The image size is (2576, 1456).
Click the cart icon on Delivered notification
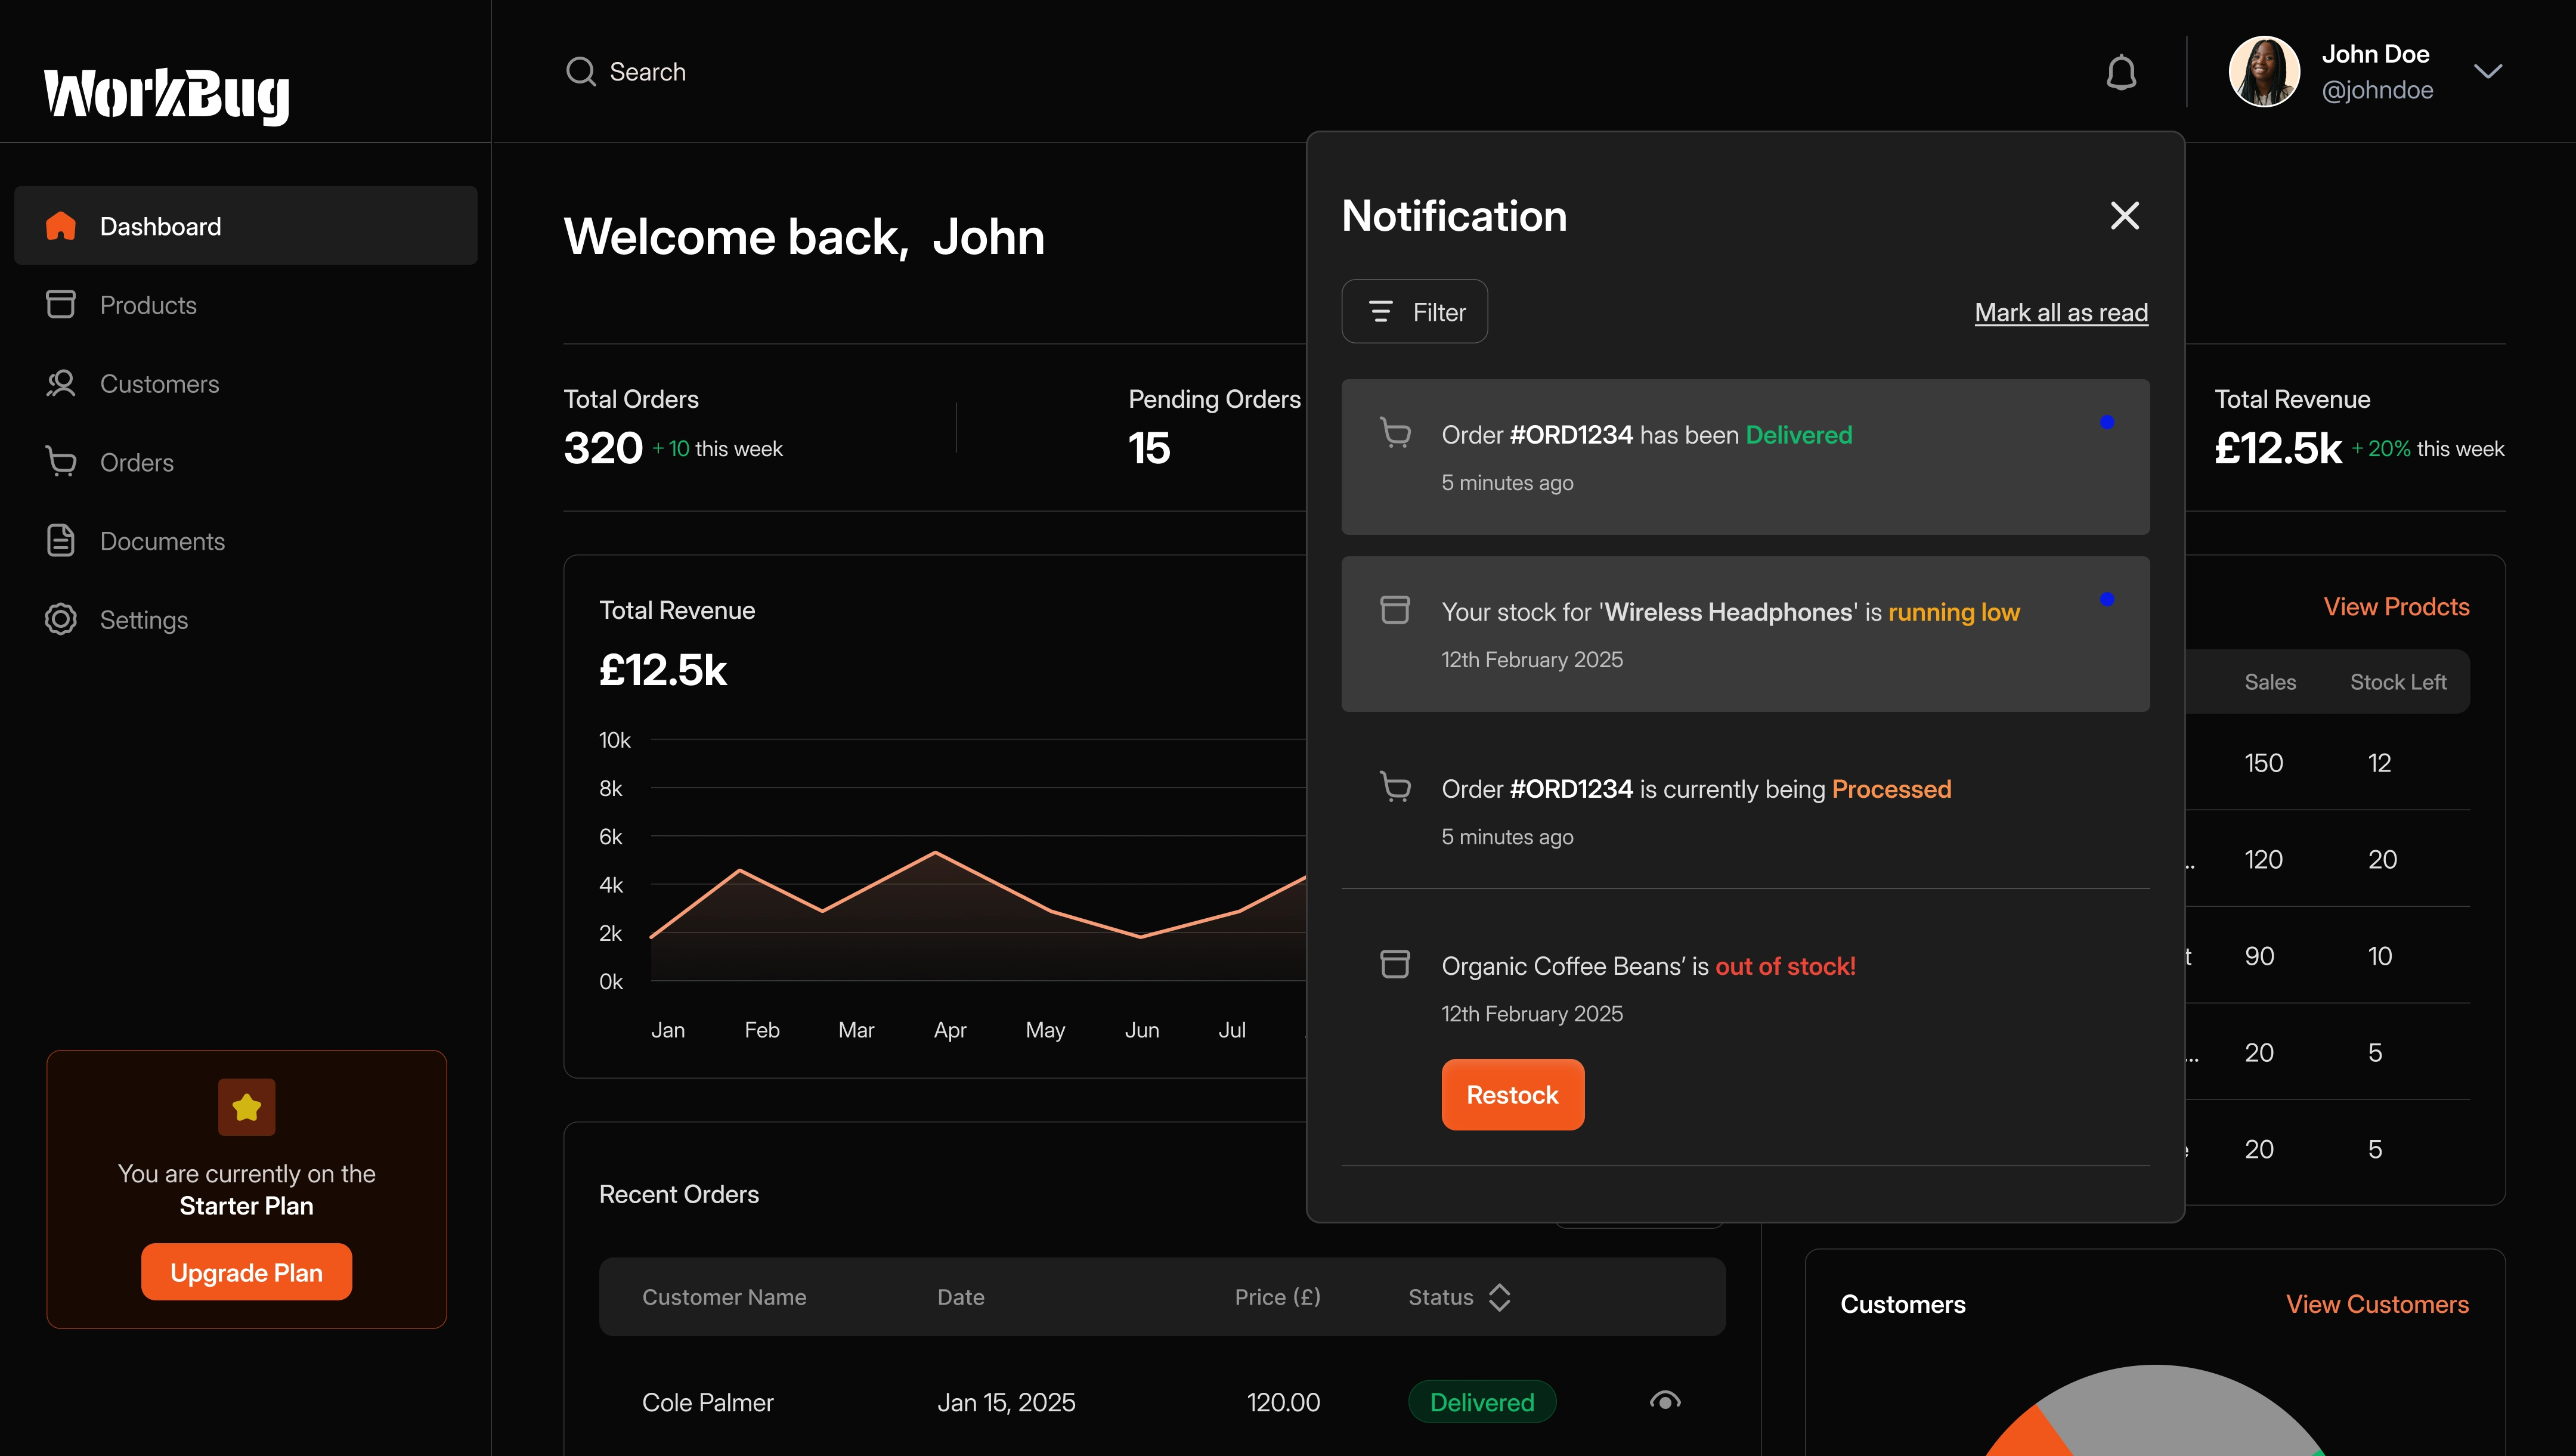[1395, 432]
